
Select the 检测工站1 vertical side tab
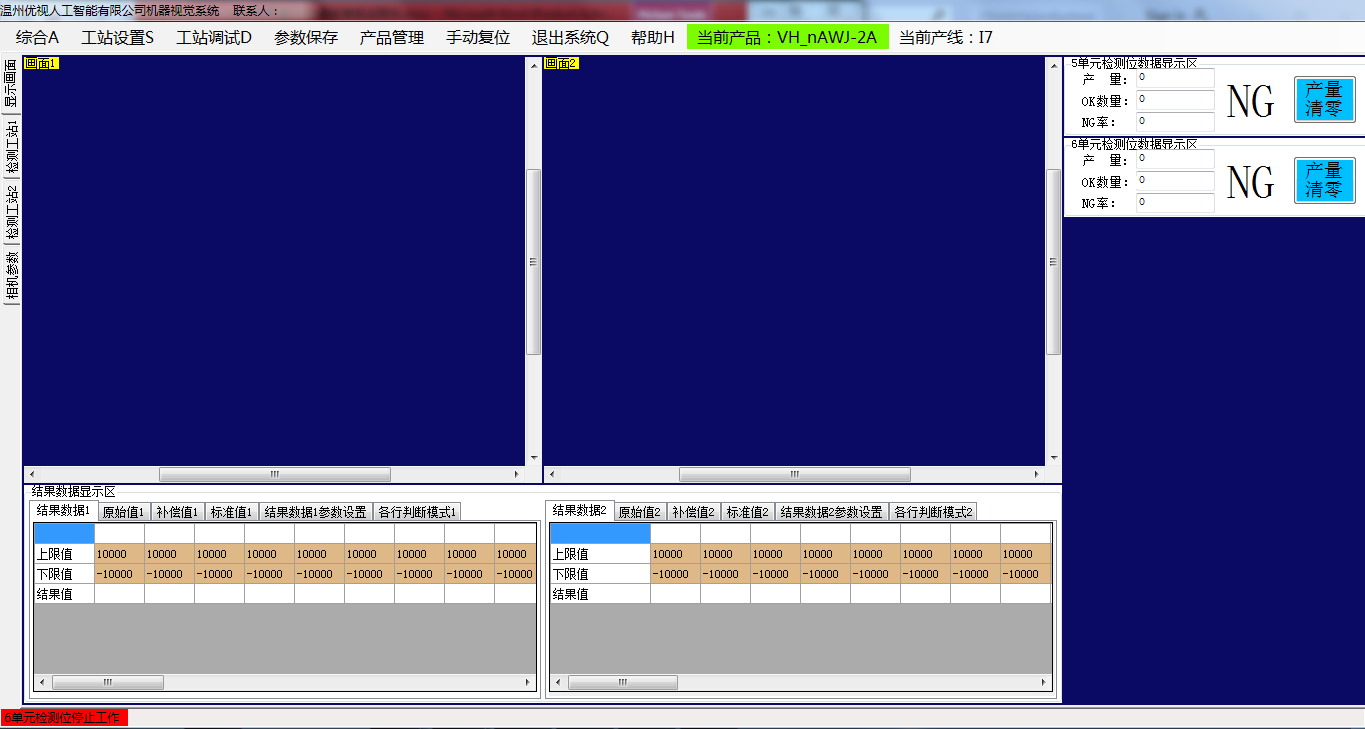(x=12, y=147)
